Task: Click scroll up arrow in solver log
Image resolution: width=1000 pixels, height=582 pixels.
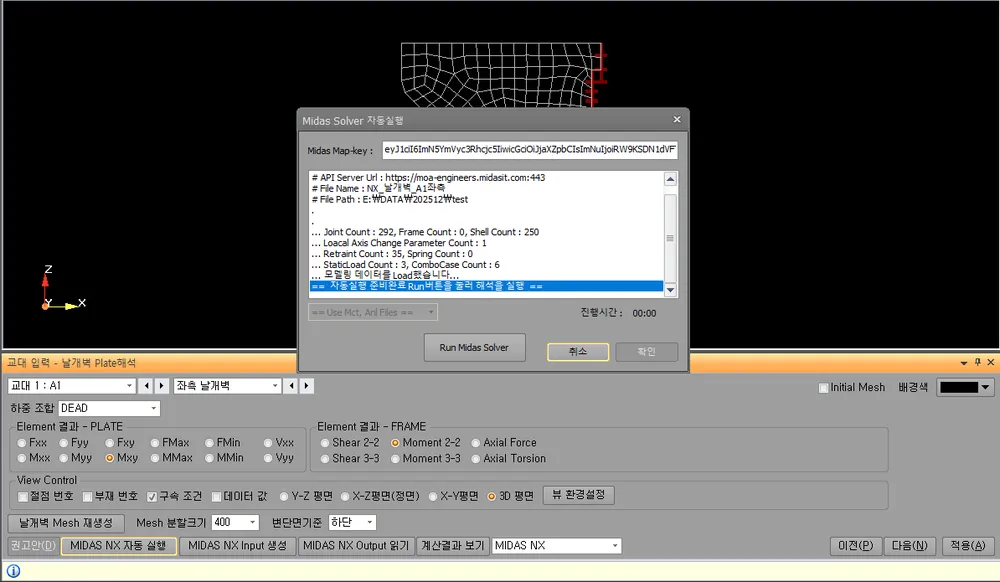Action: click(x=670, y=179)
